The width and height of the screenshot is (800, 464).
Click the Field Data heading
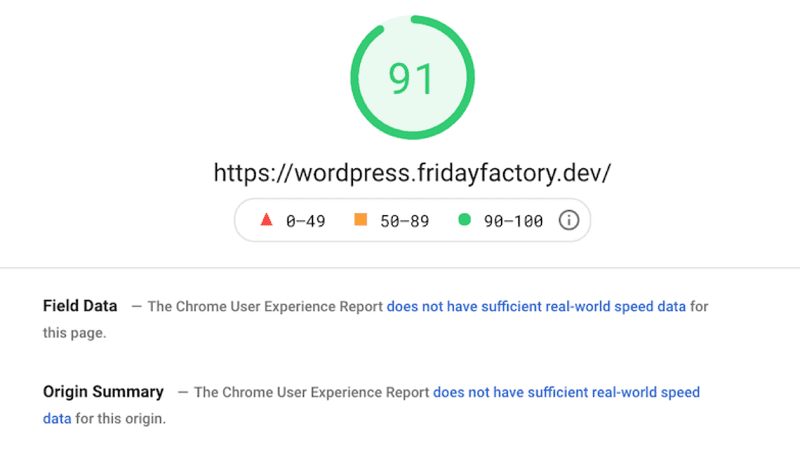tap(80, 306)
